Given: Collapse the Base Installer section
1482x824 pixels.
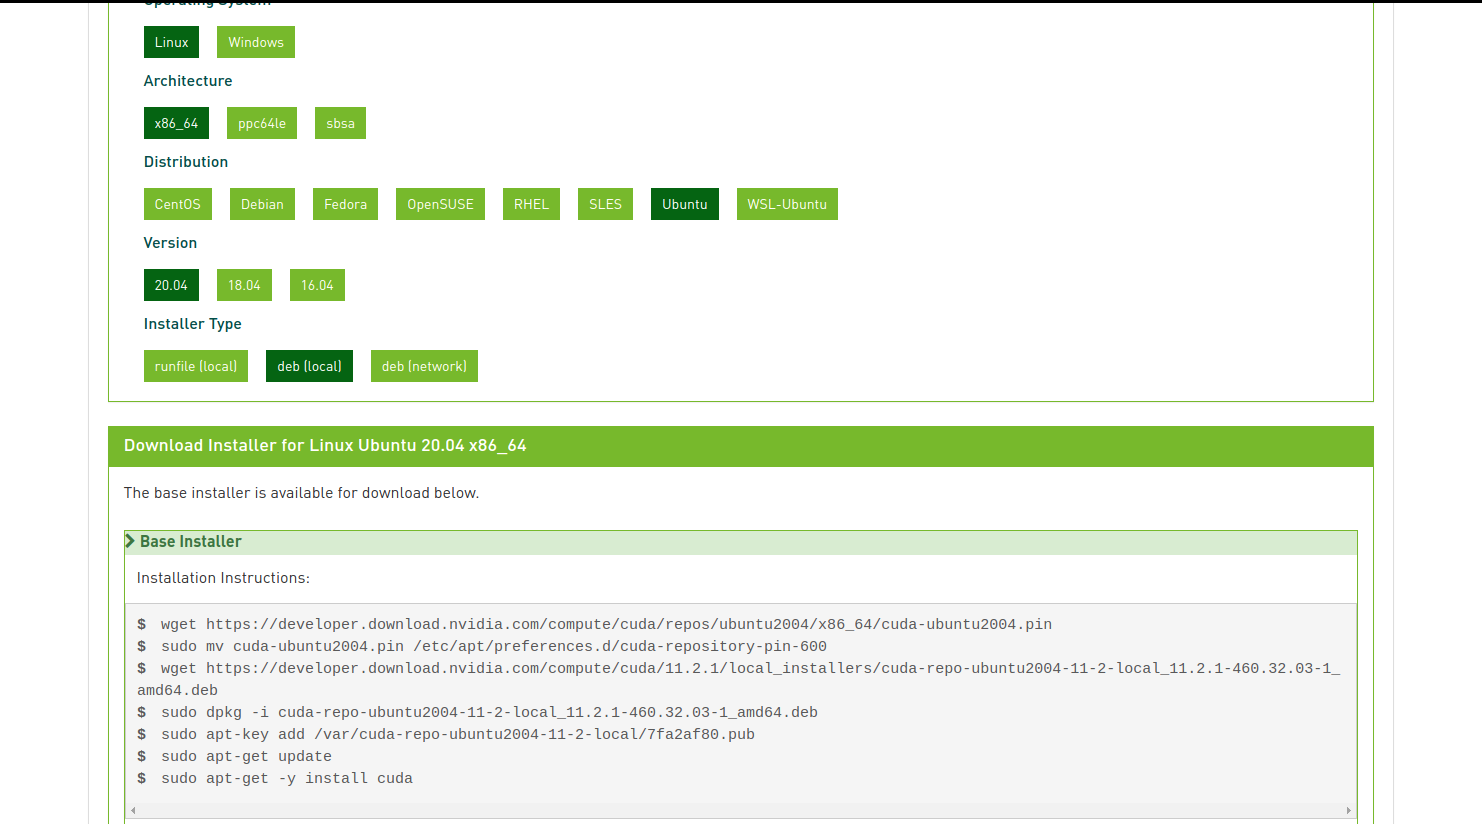Looking at the screenshot, I should (x=741, y=542).
